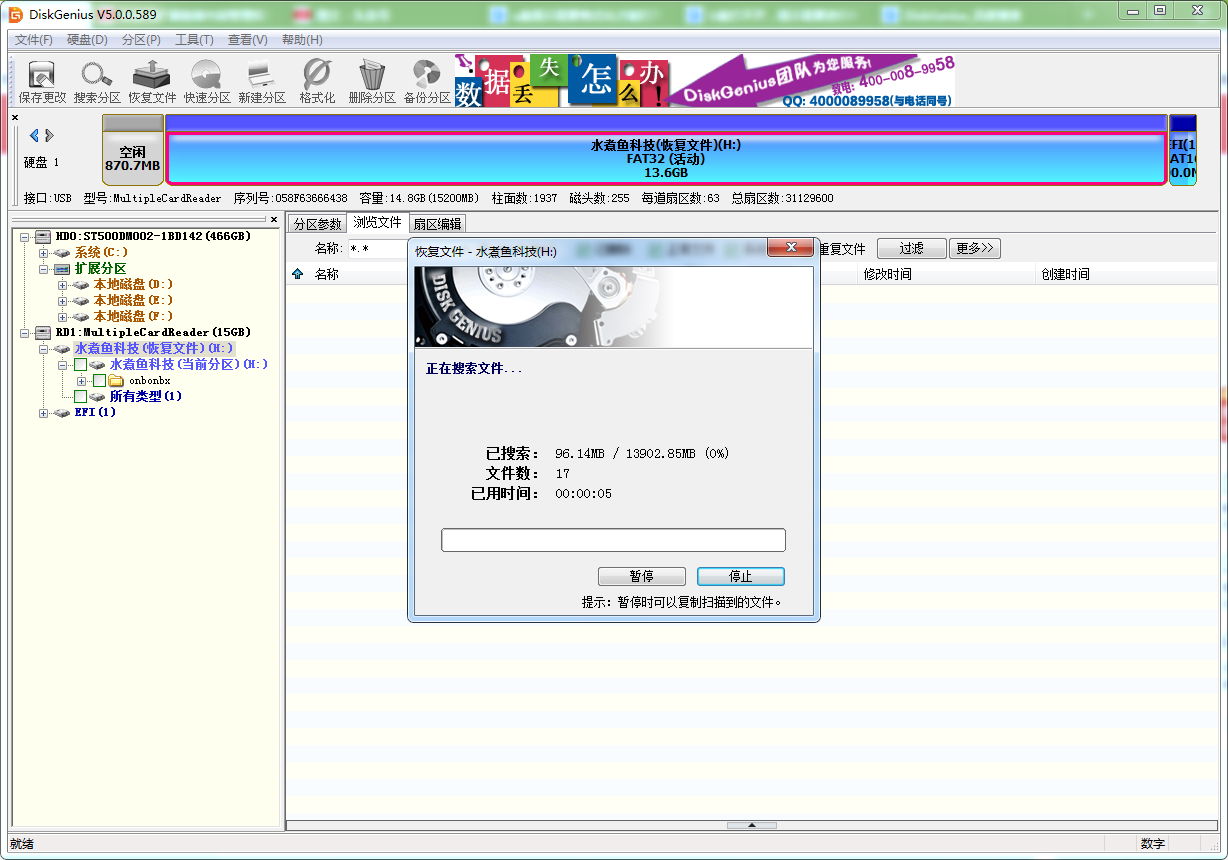Sort by the 名称 column header

click(x=326, y=274)
